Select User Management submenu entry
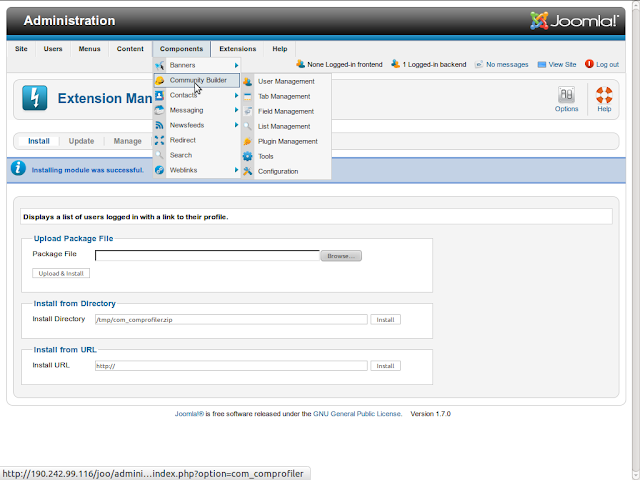 286,82
